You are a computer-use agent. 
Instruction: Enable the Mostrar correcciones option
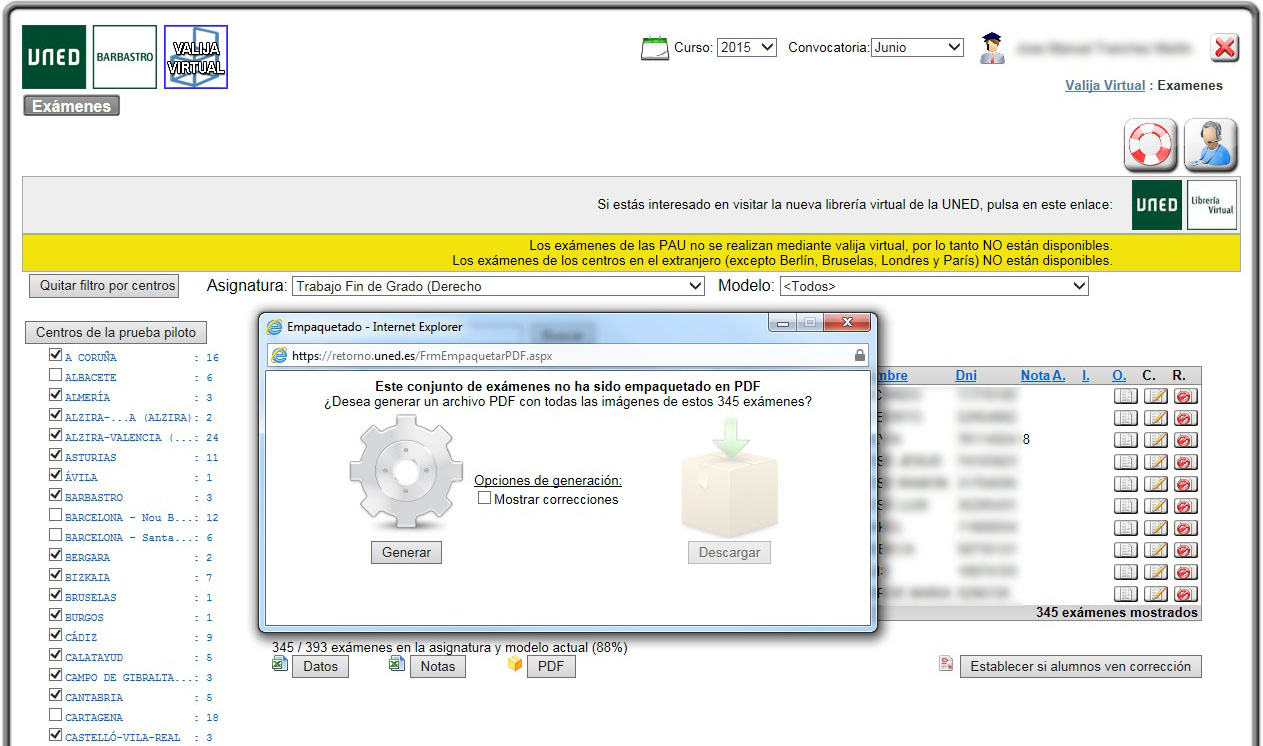coord(484,498)
